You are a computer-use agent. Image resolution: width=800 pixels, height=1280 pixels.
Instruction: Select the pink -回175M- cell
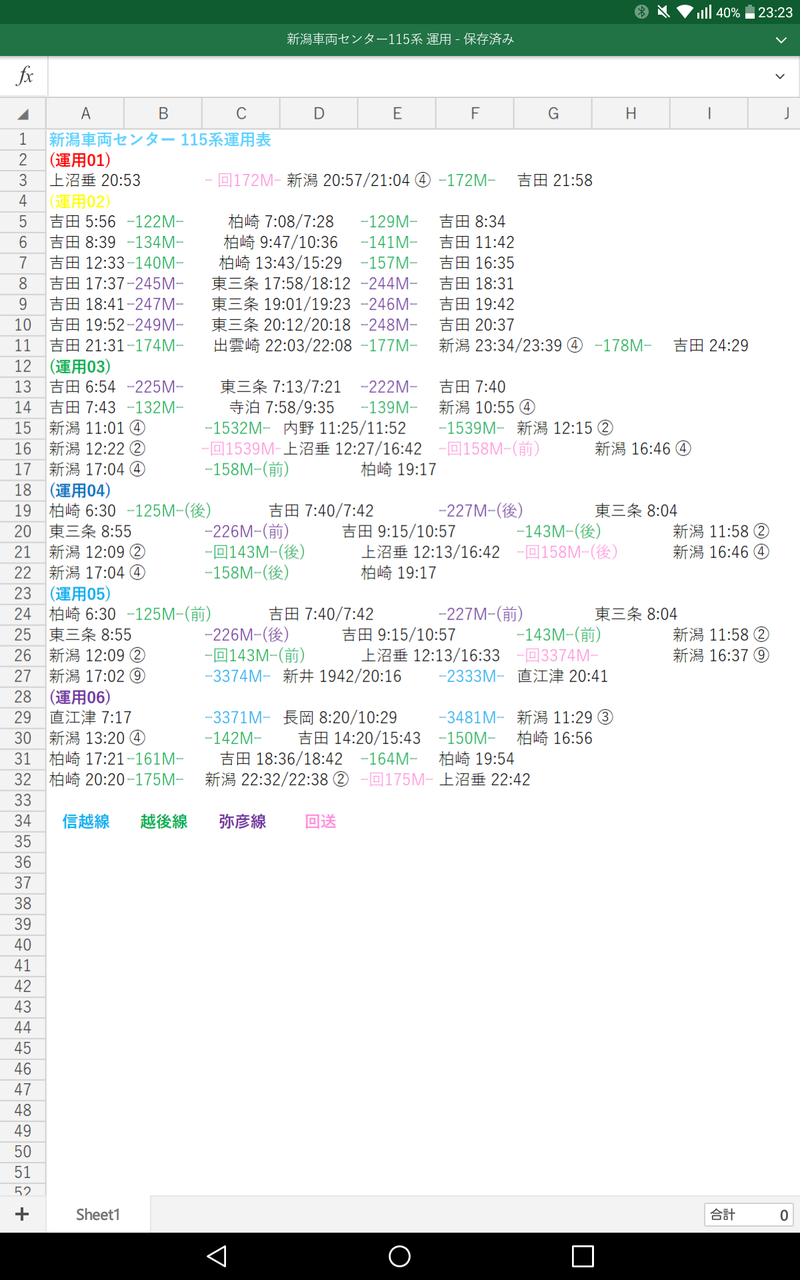pos(397,780)
